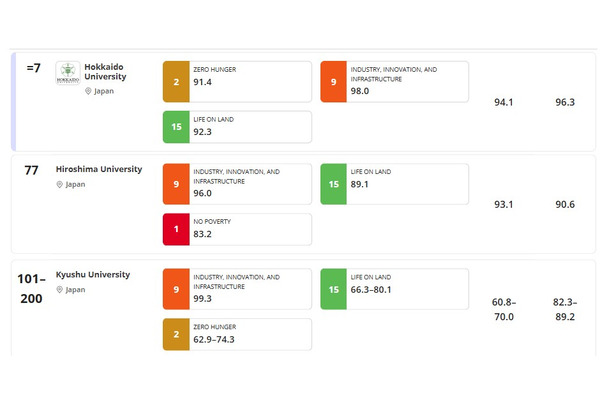Open Hokkaido's Life on Land 92.3 card
Screen dimensions: 600x400
click(237, 127)
